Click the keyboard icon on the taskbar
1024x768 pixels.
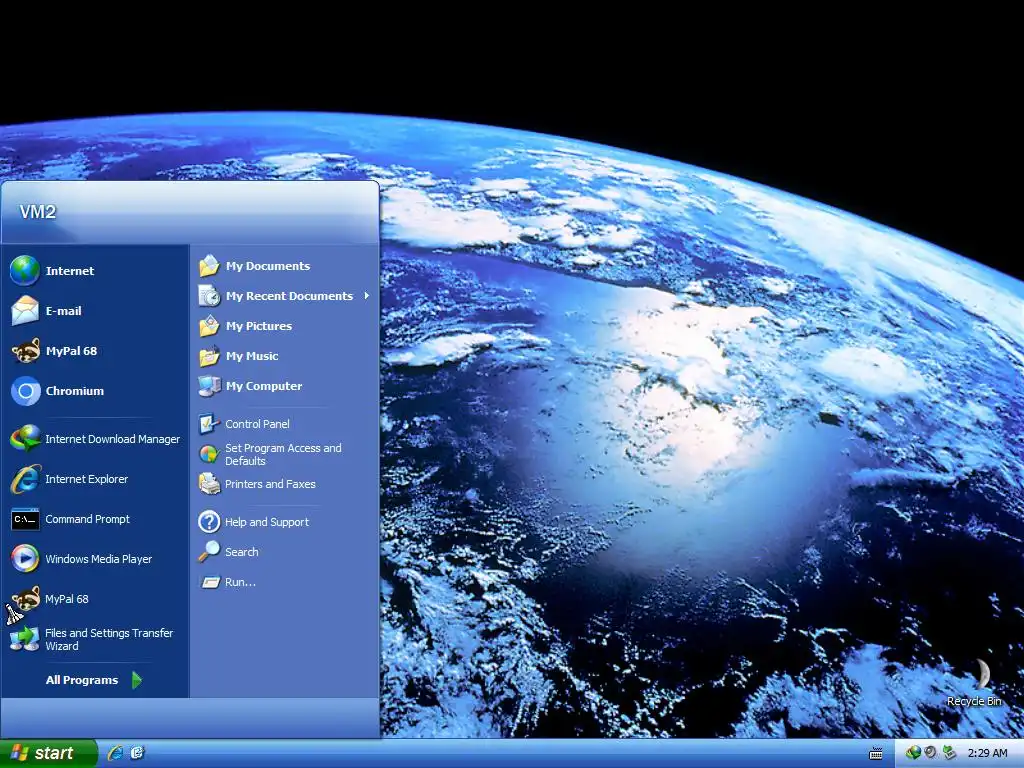(876, 754)
